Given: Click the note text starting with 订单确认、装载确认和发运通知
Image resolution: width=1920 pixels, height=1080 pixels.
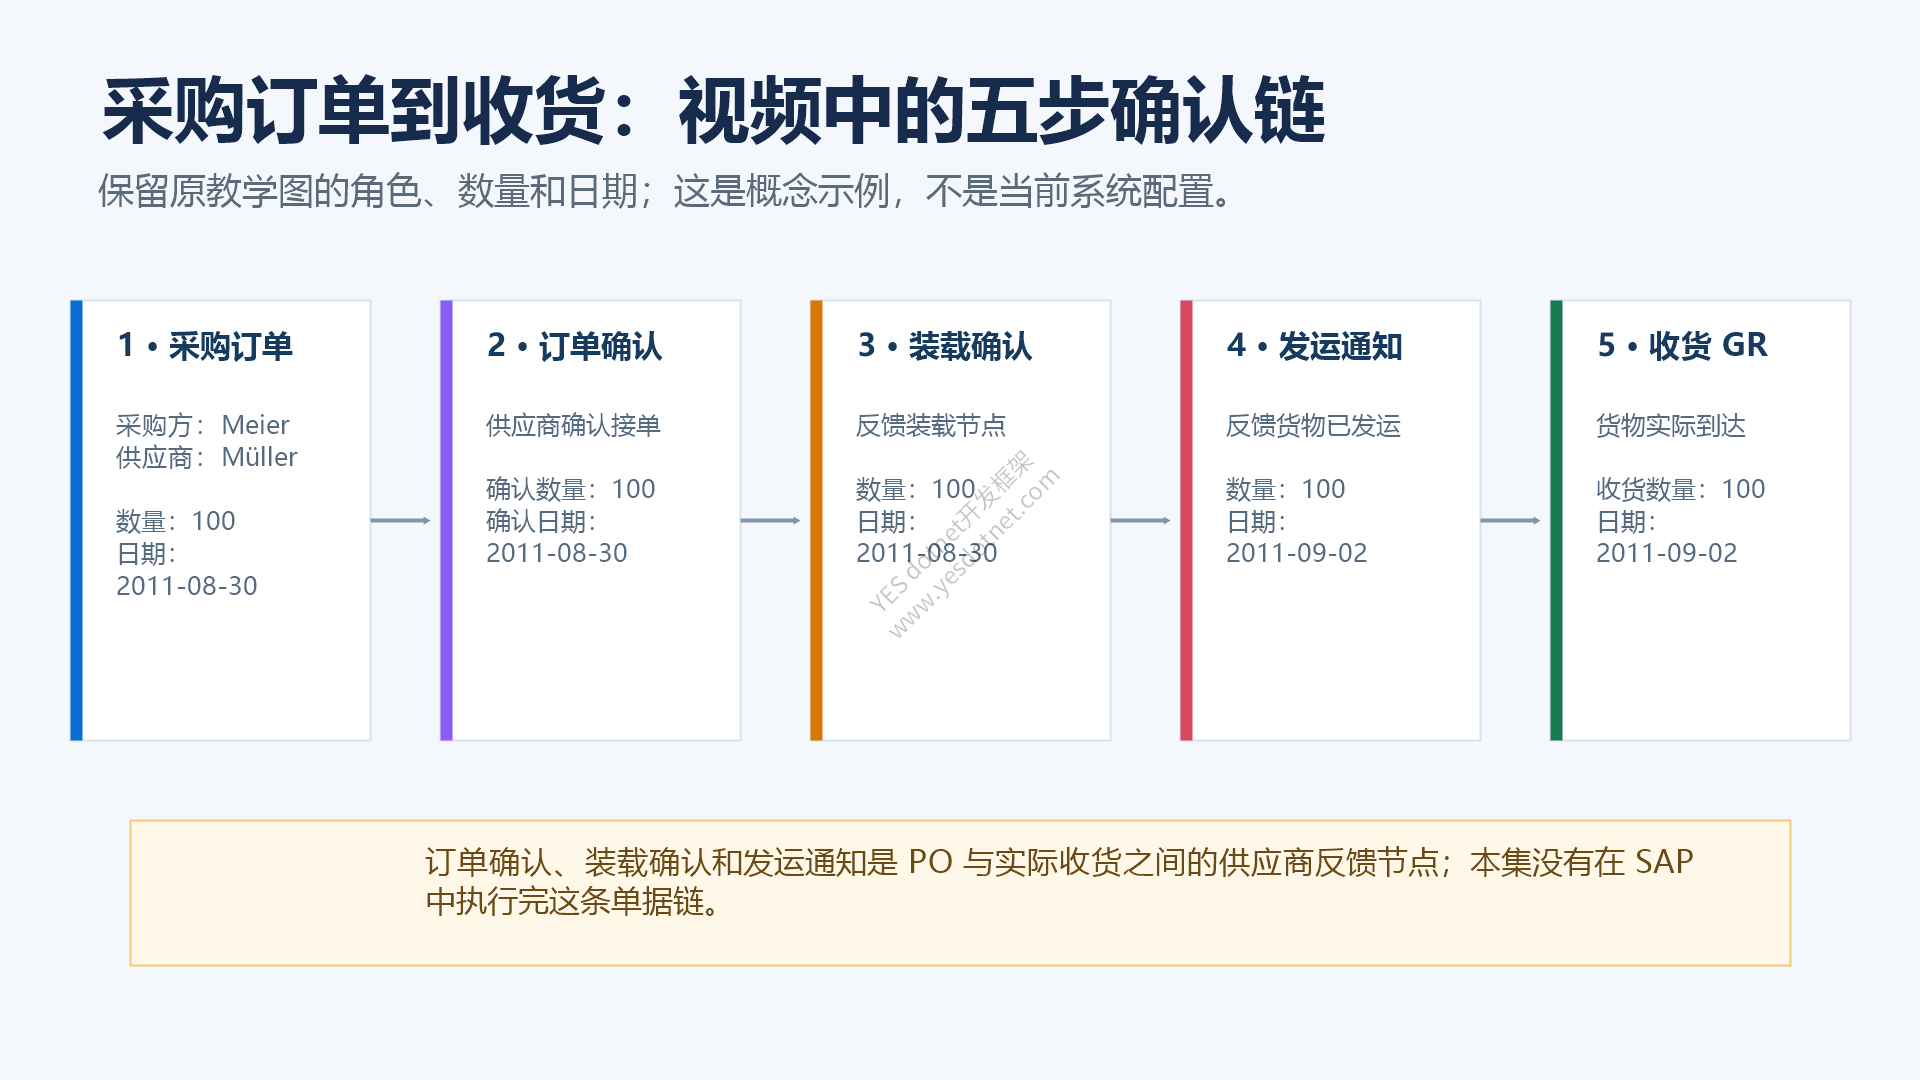Looking at the screenshot, I should [x=1059, y=881].
